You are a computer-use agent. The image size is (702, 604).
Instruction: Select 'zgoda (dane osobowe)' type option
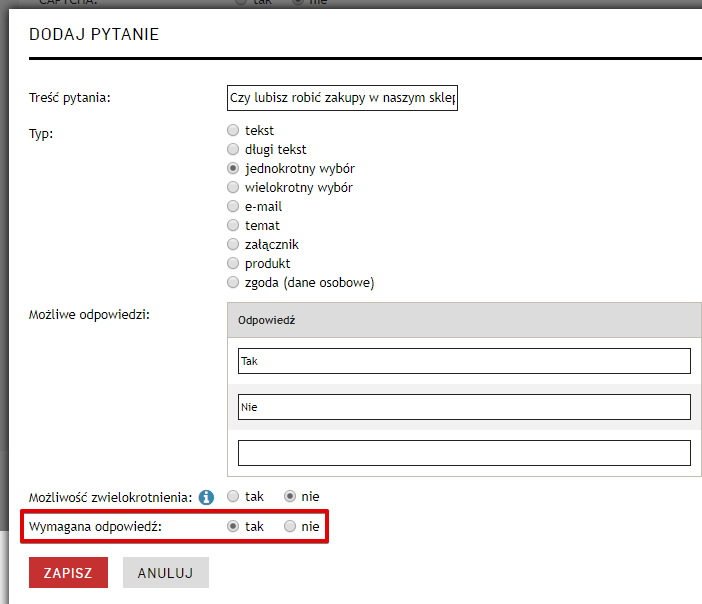pos(233,282)
